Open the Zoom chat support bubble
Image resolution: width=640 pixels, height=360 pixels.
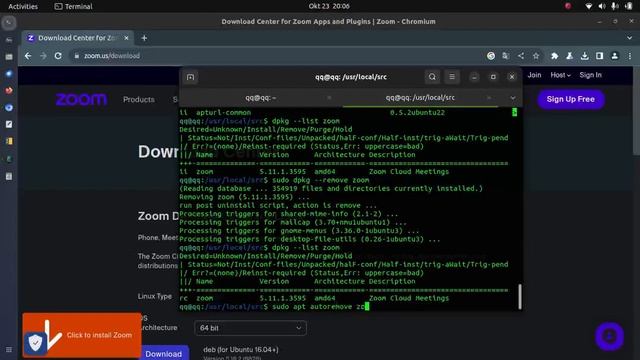click(609, 337)
